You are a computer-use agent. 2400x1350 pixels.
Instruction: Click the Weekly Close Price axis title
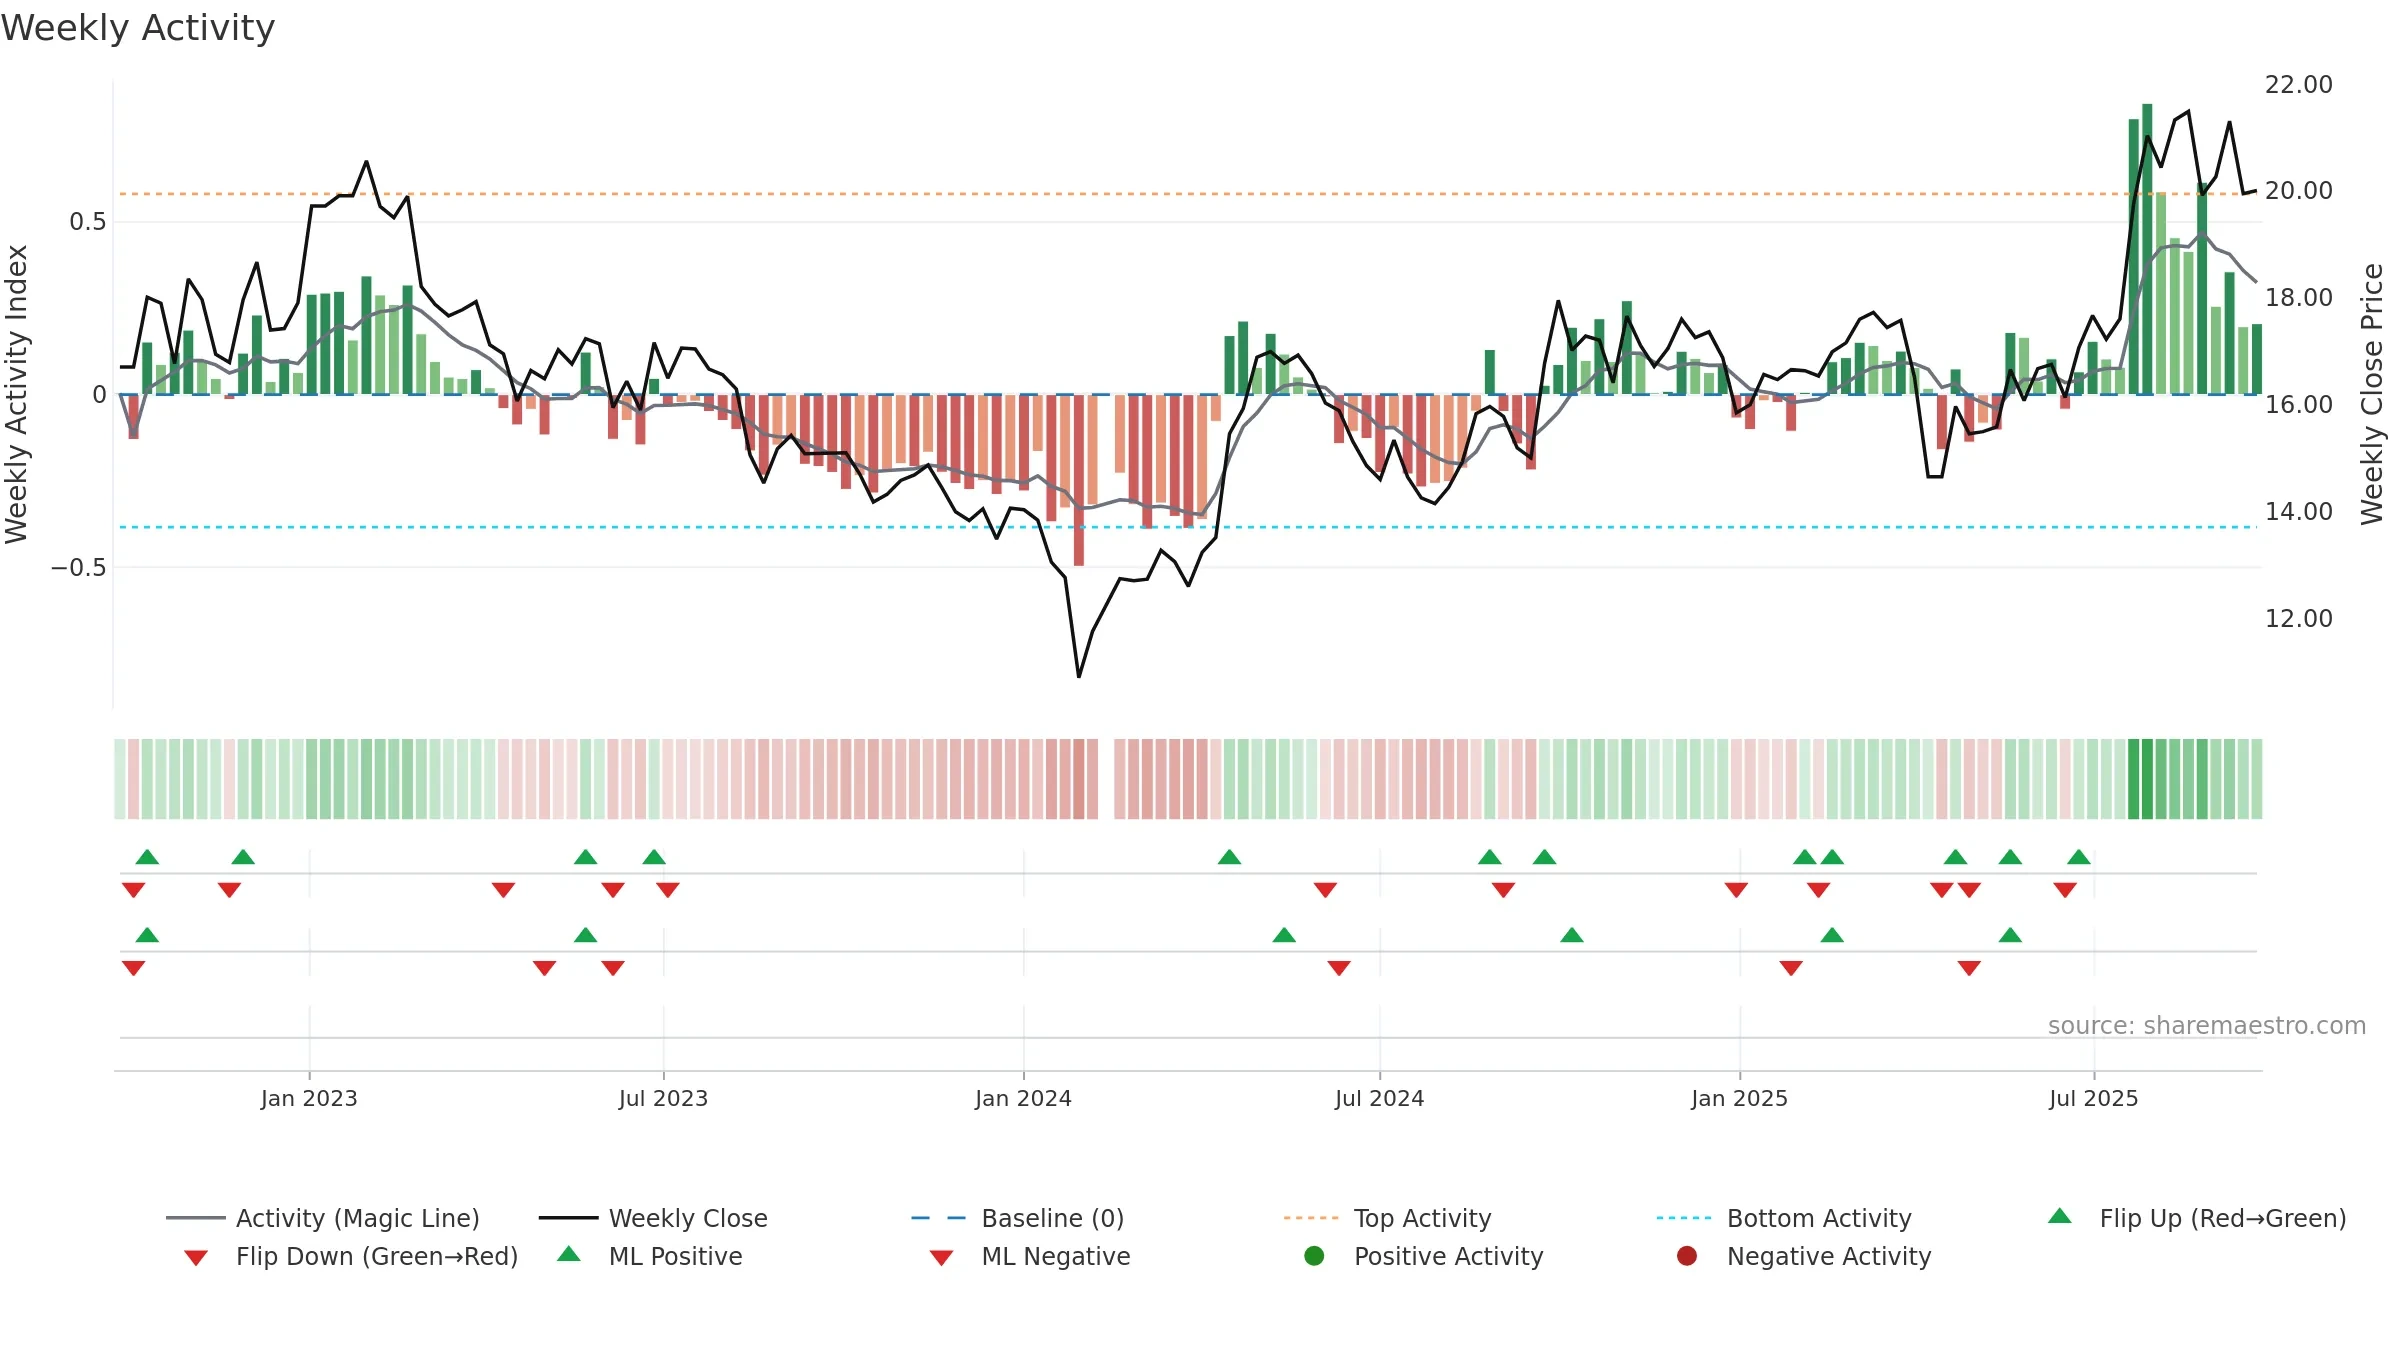pos(2372,394)
